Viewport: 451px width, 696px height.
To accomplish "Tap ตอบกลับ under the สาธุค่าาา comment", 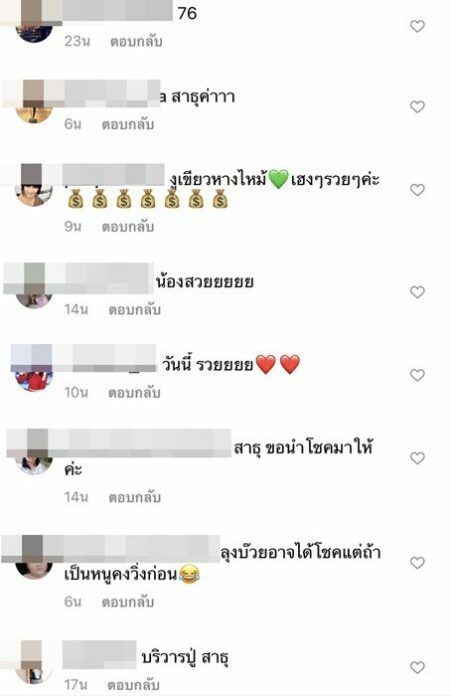I will tap(128, 125).
